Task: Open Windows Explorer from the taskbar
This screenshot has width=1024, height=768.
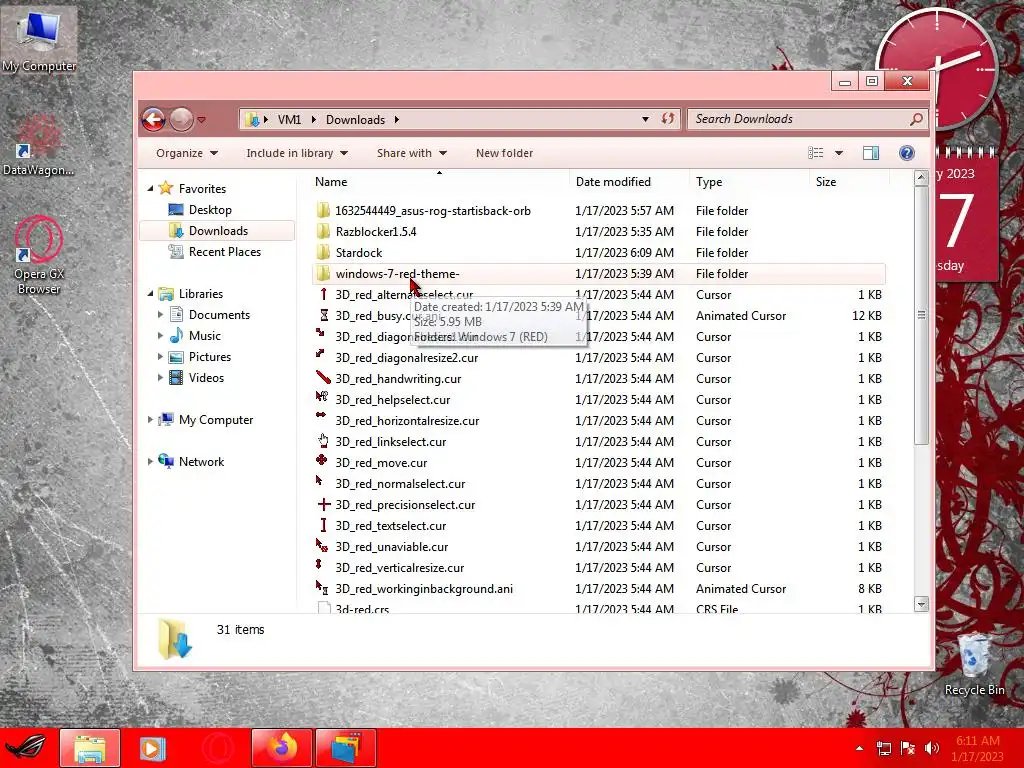Action: pyautogui.click(x=89, y=748)
